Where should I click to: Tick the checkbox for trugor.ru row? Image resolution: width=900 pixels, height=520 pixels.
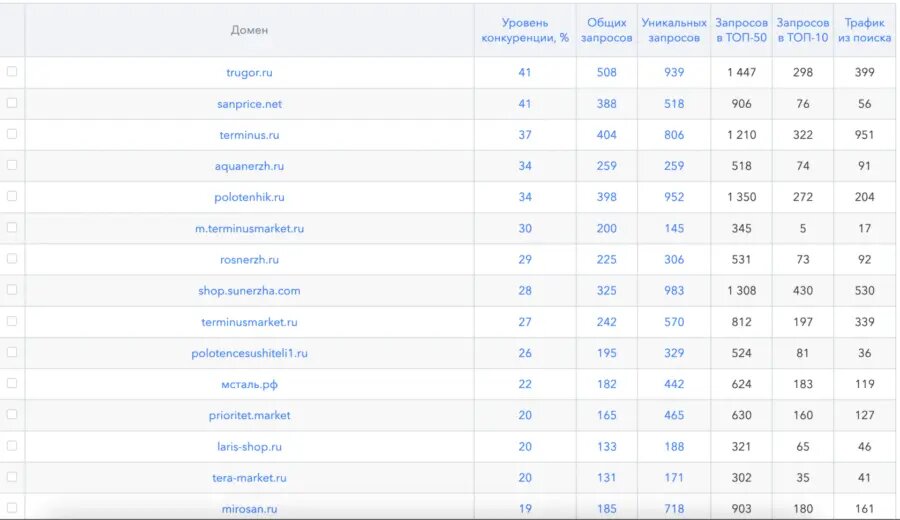tap(11, 72)
